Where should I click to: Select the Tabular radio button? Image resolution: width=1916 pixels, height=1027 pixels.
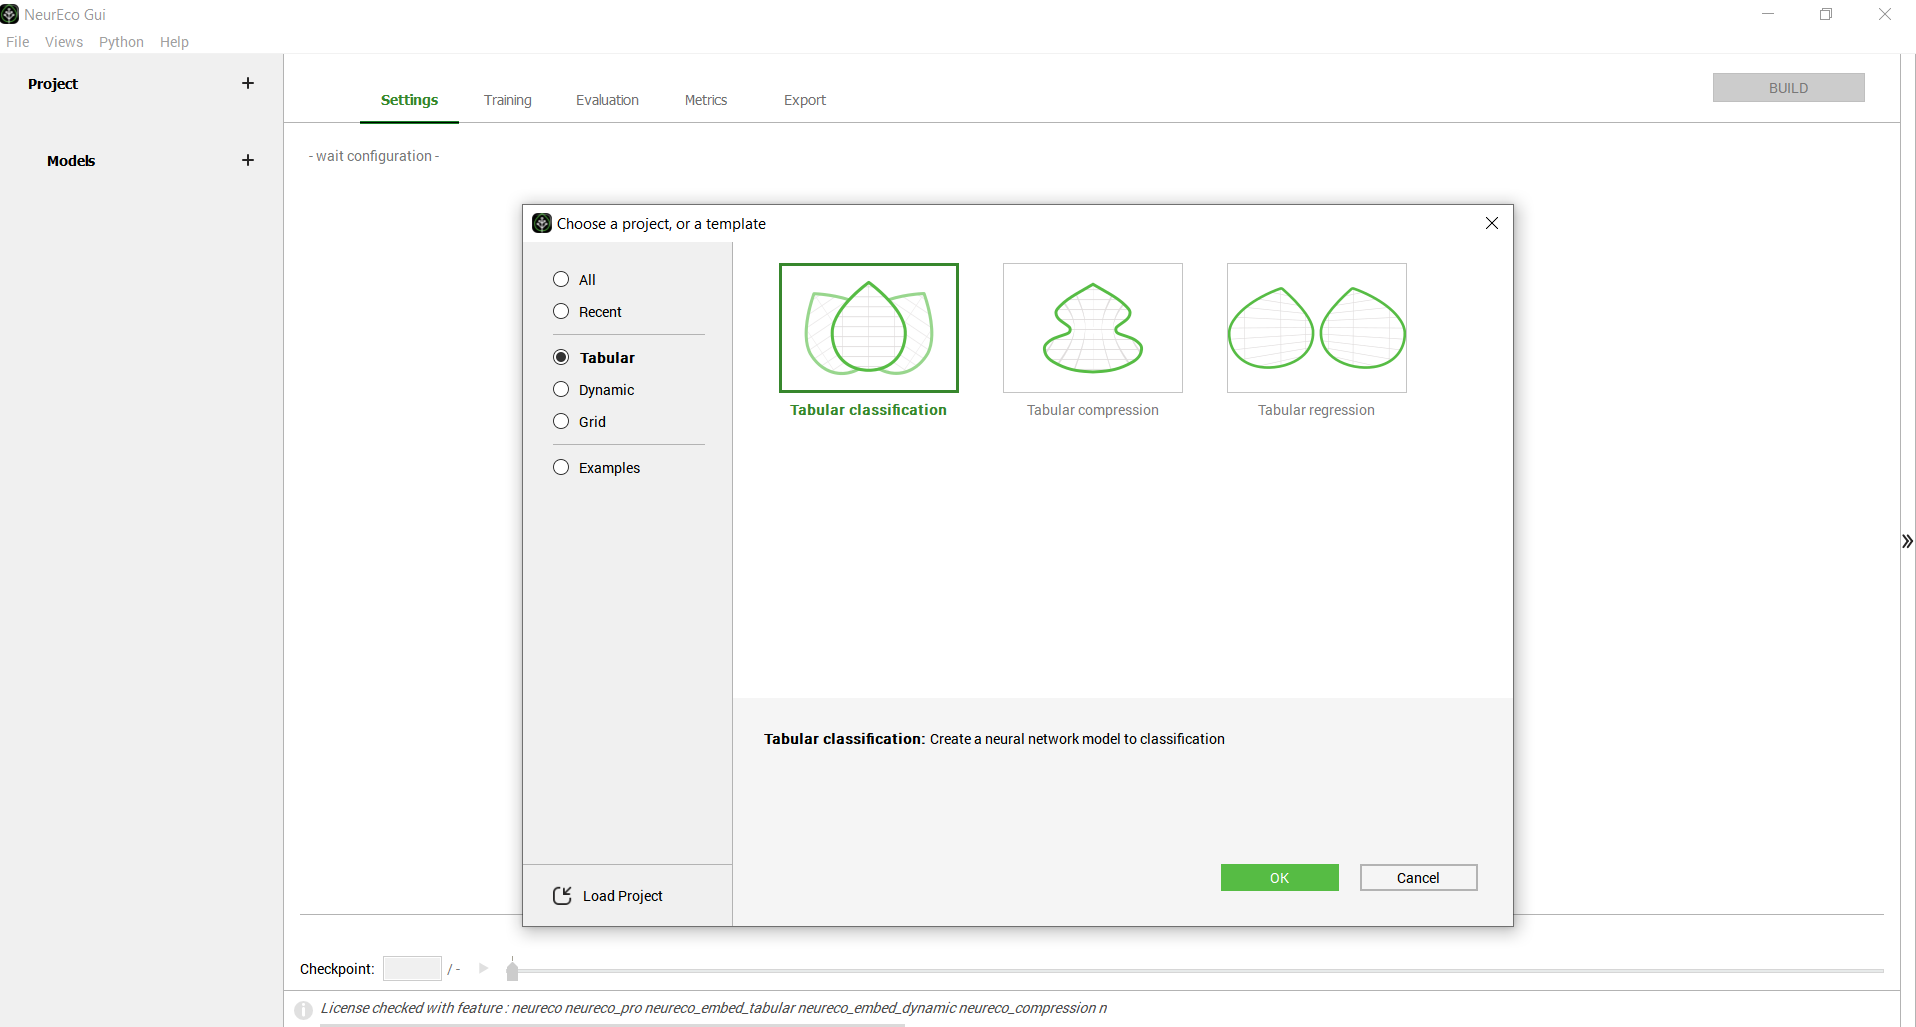point(561,357)
